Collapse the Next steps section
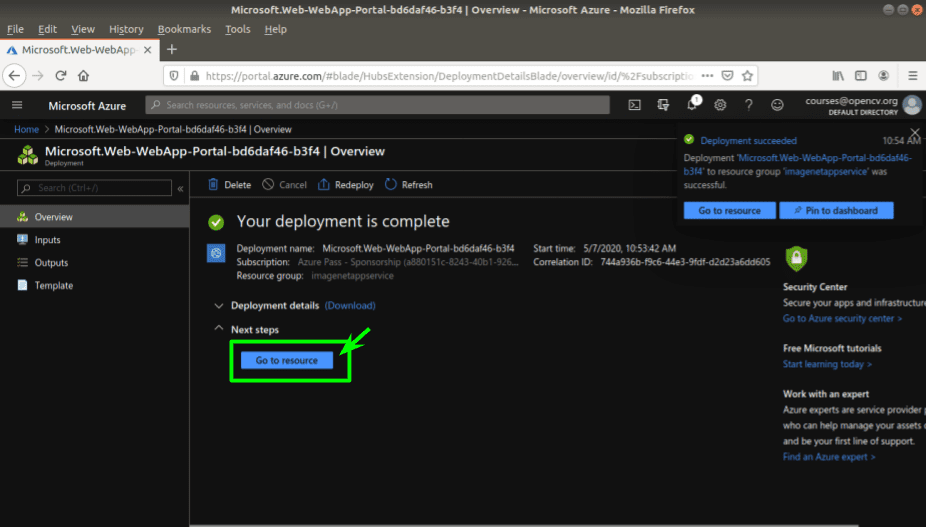 [219, 328]
